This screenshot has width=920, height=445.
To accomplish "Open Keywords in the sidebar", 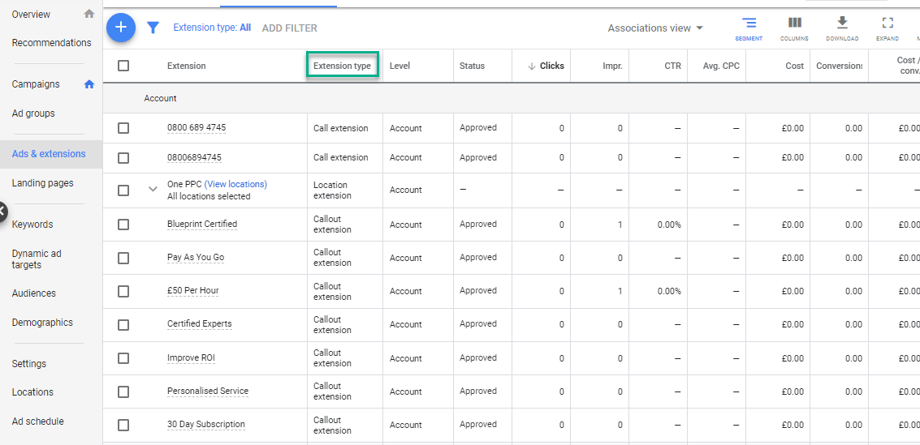I will click(x=32, y=224).
